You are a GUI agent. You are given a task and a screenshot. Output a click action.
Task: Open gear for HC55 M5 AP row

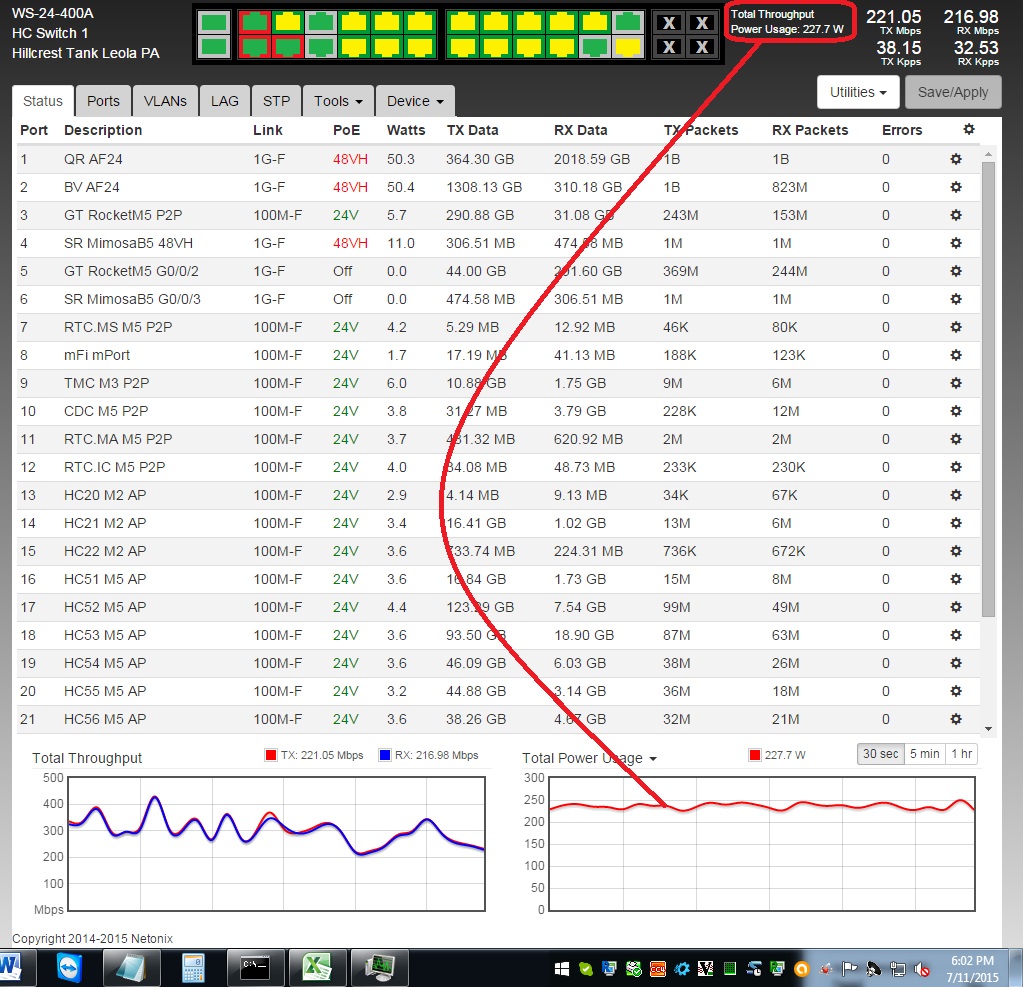click(x=956, y=692)
